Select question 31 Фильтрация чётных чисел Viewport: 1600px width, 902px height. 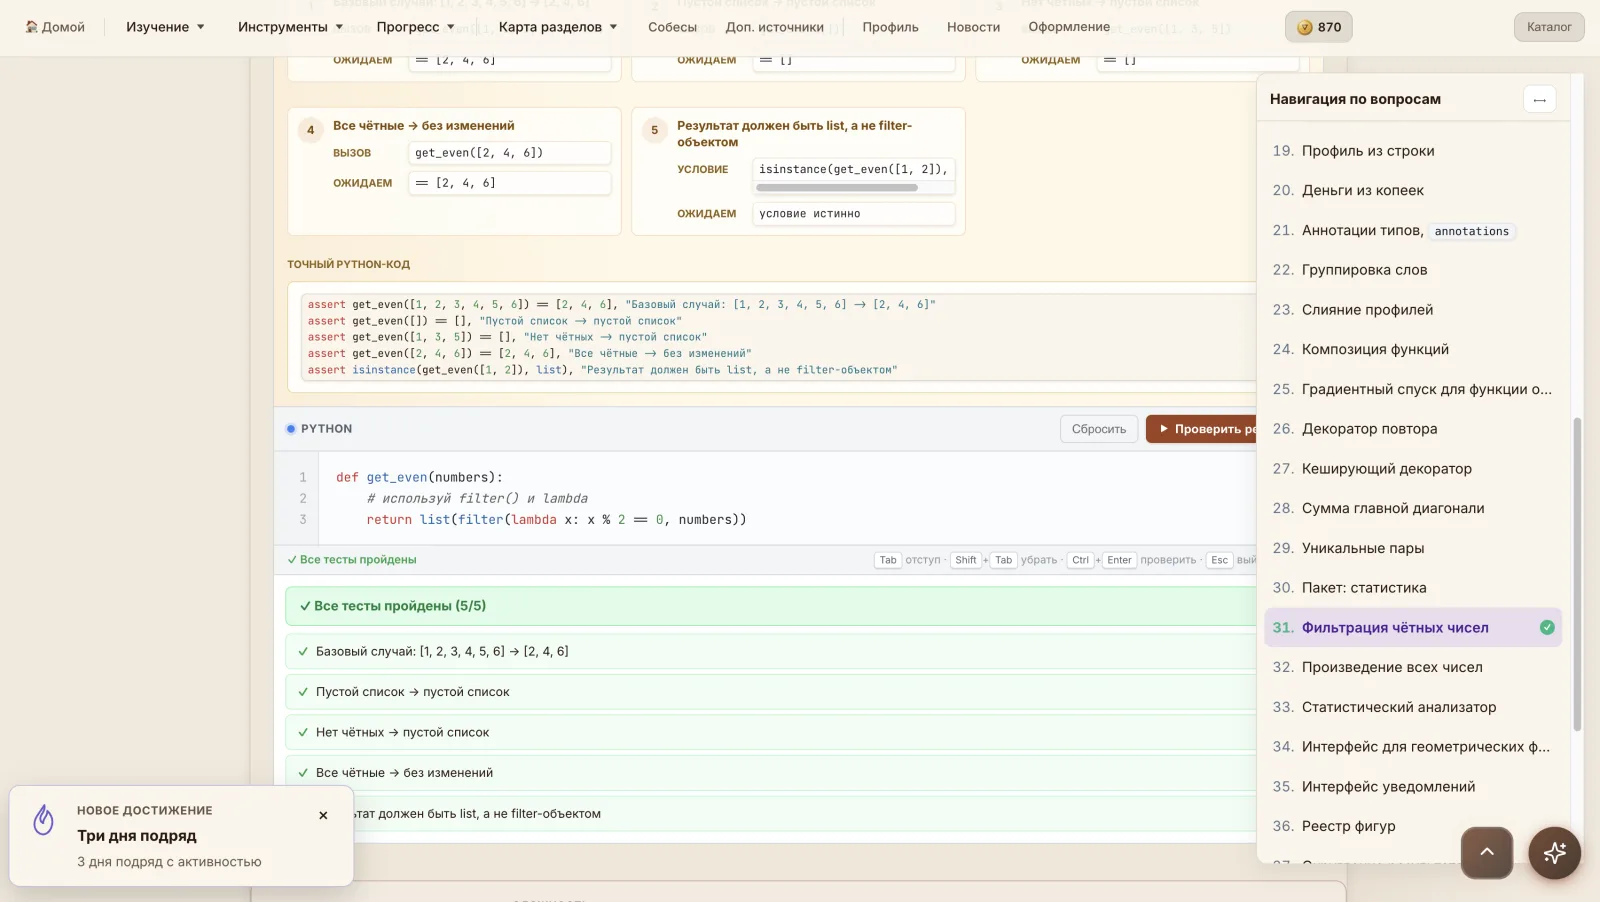(1412, 627)
